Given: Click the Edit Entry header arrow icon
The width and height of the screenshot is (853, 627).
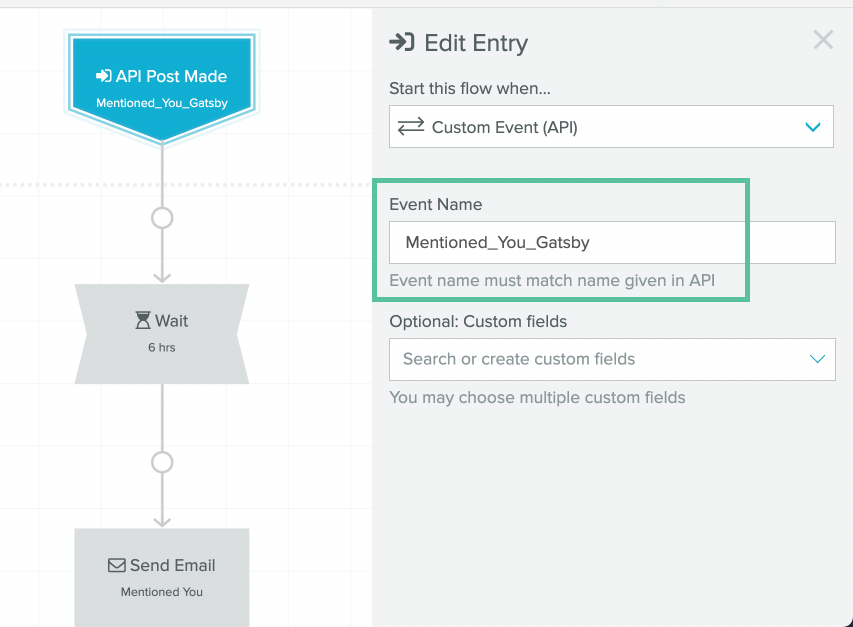Looking at the screenshot, I should click(x=402, y=42).
